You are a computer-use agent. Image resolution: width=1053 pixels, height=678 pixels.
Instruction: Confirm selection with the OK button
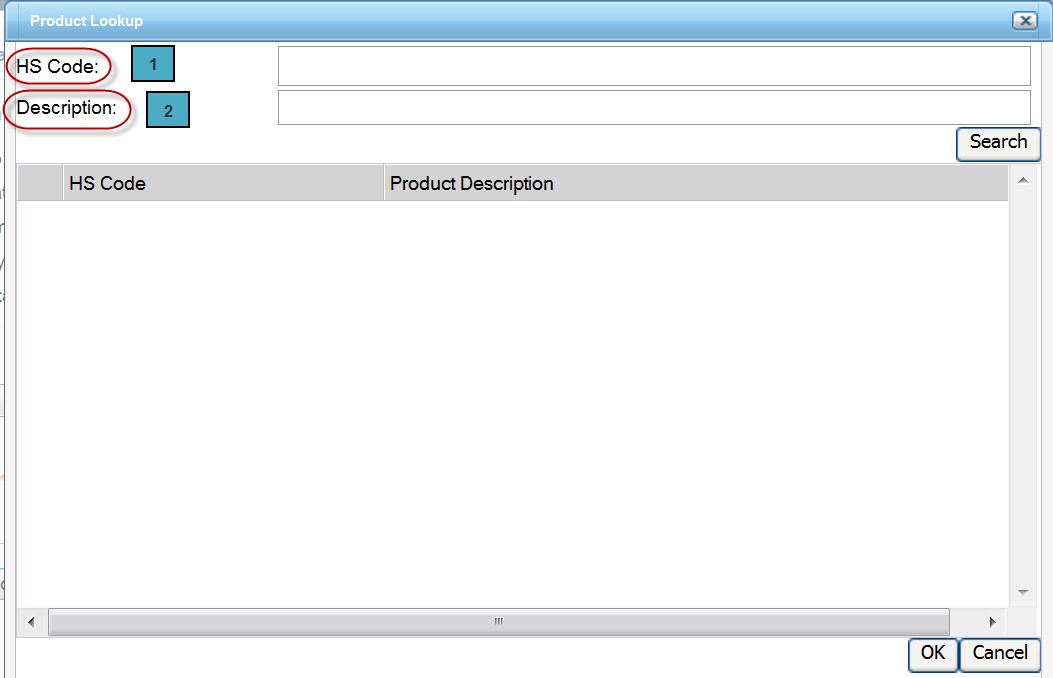933,654
